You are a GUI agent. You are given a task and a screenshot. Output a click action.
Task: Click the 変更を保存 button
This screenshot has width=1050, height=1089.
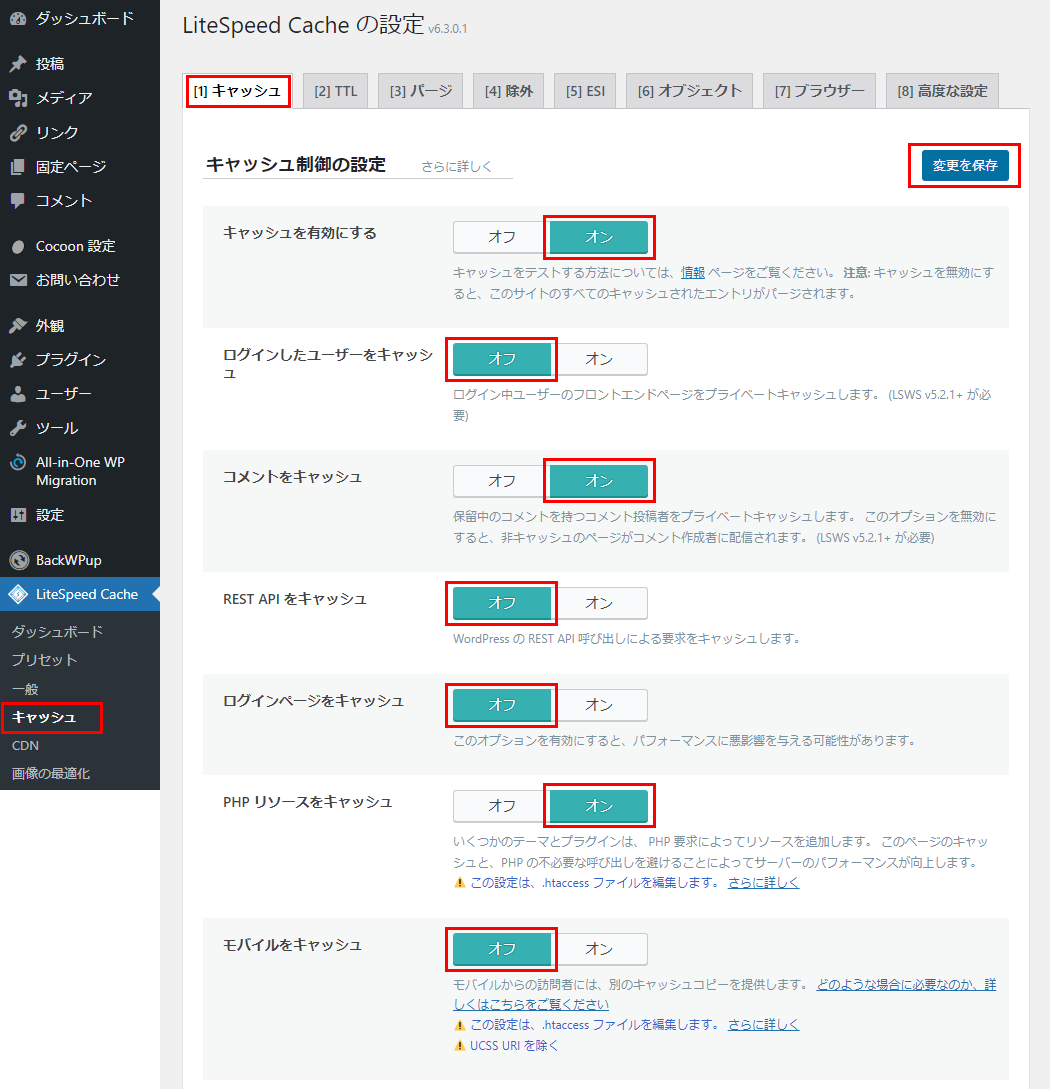click(965, 166)
